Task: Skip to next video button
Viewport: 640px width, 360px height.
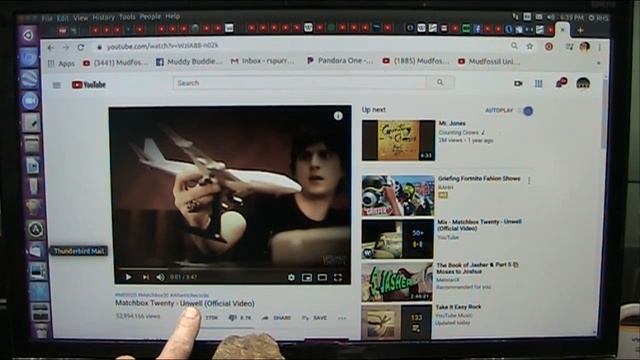Action: 145,277
